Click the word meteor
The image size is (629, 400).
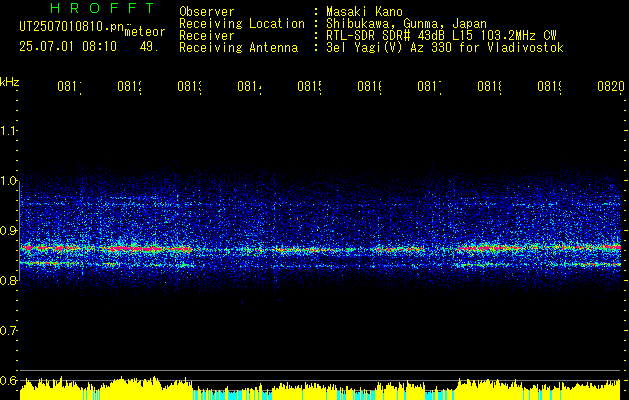[x=145, y=32]
